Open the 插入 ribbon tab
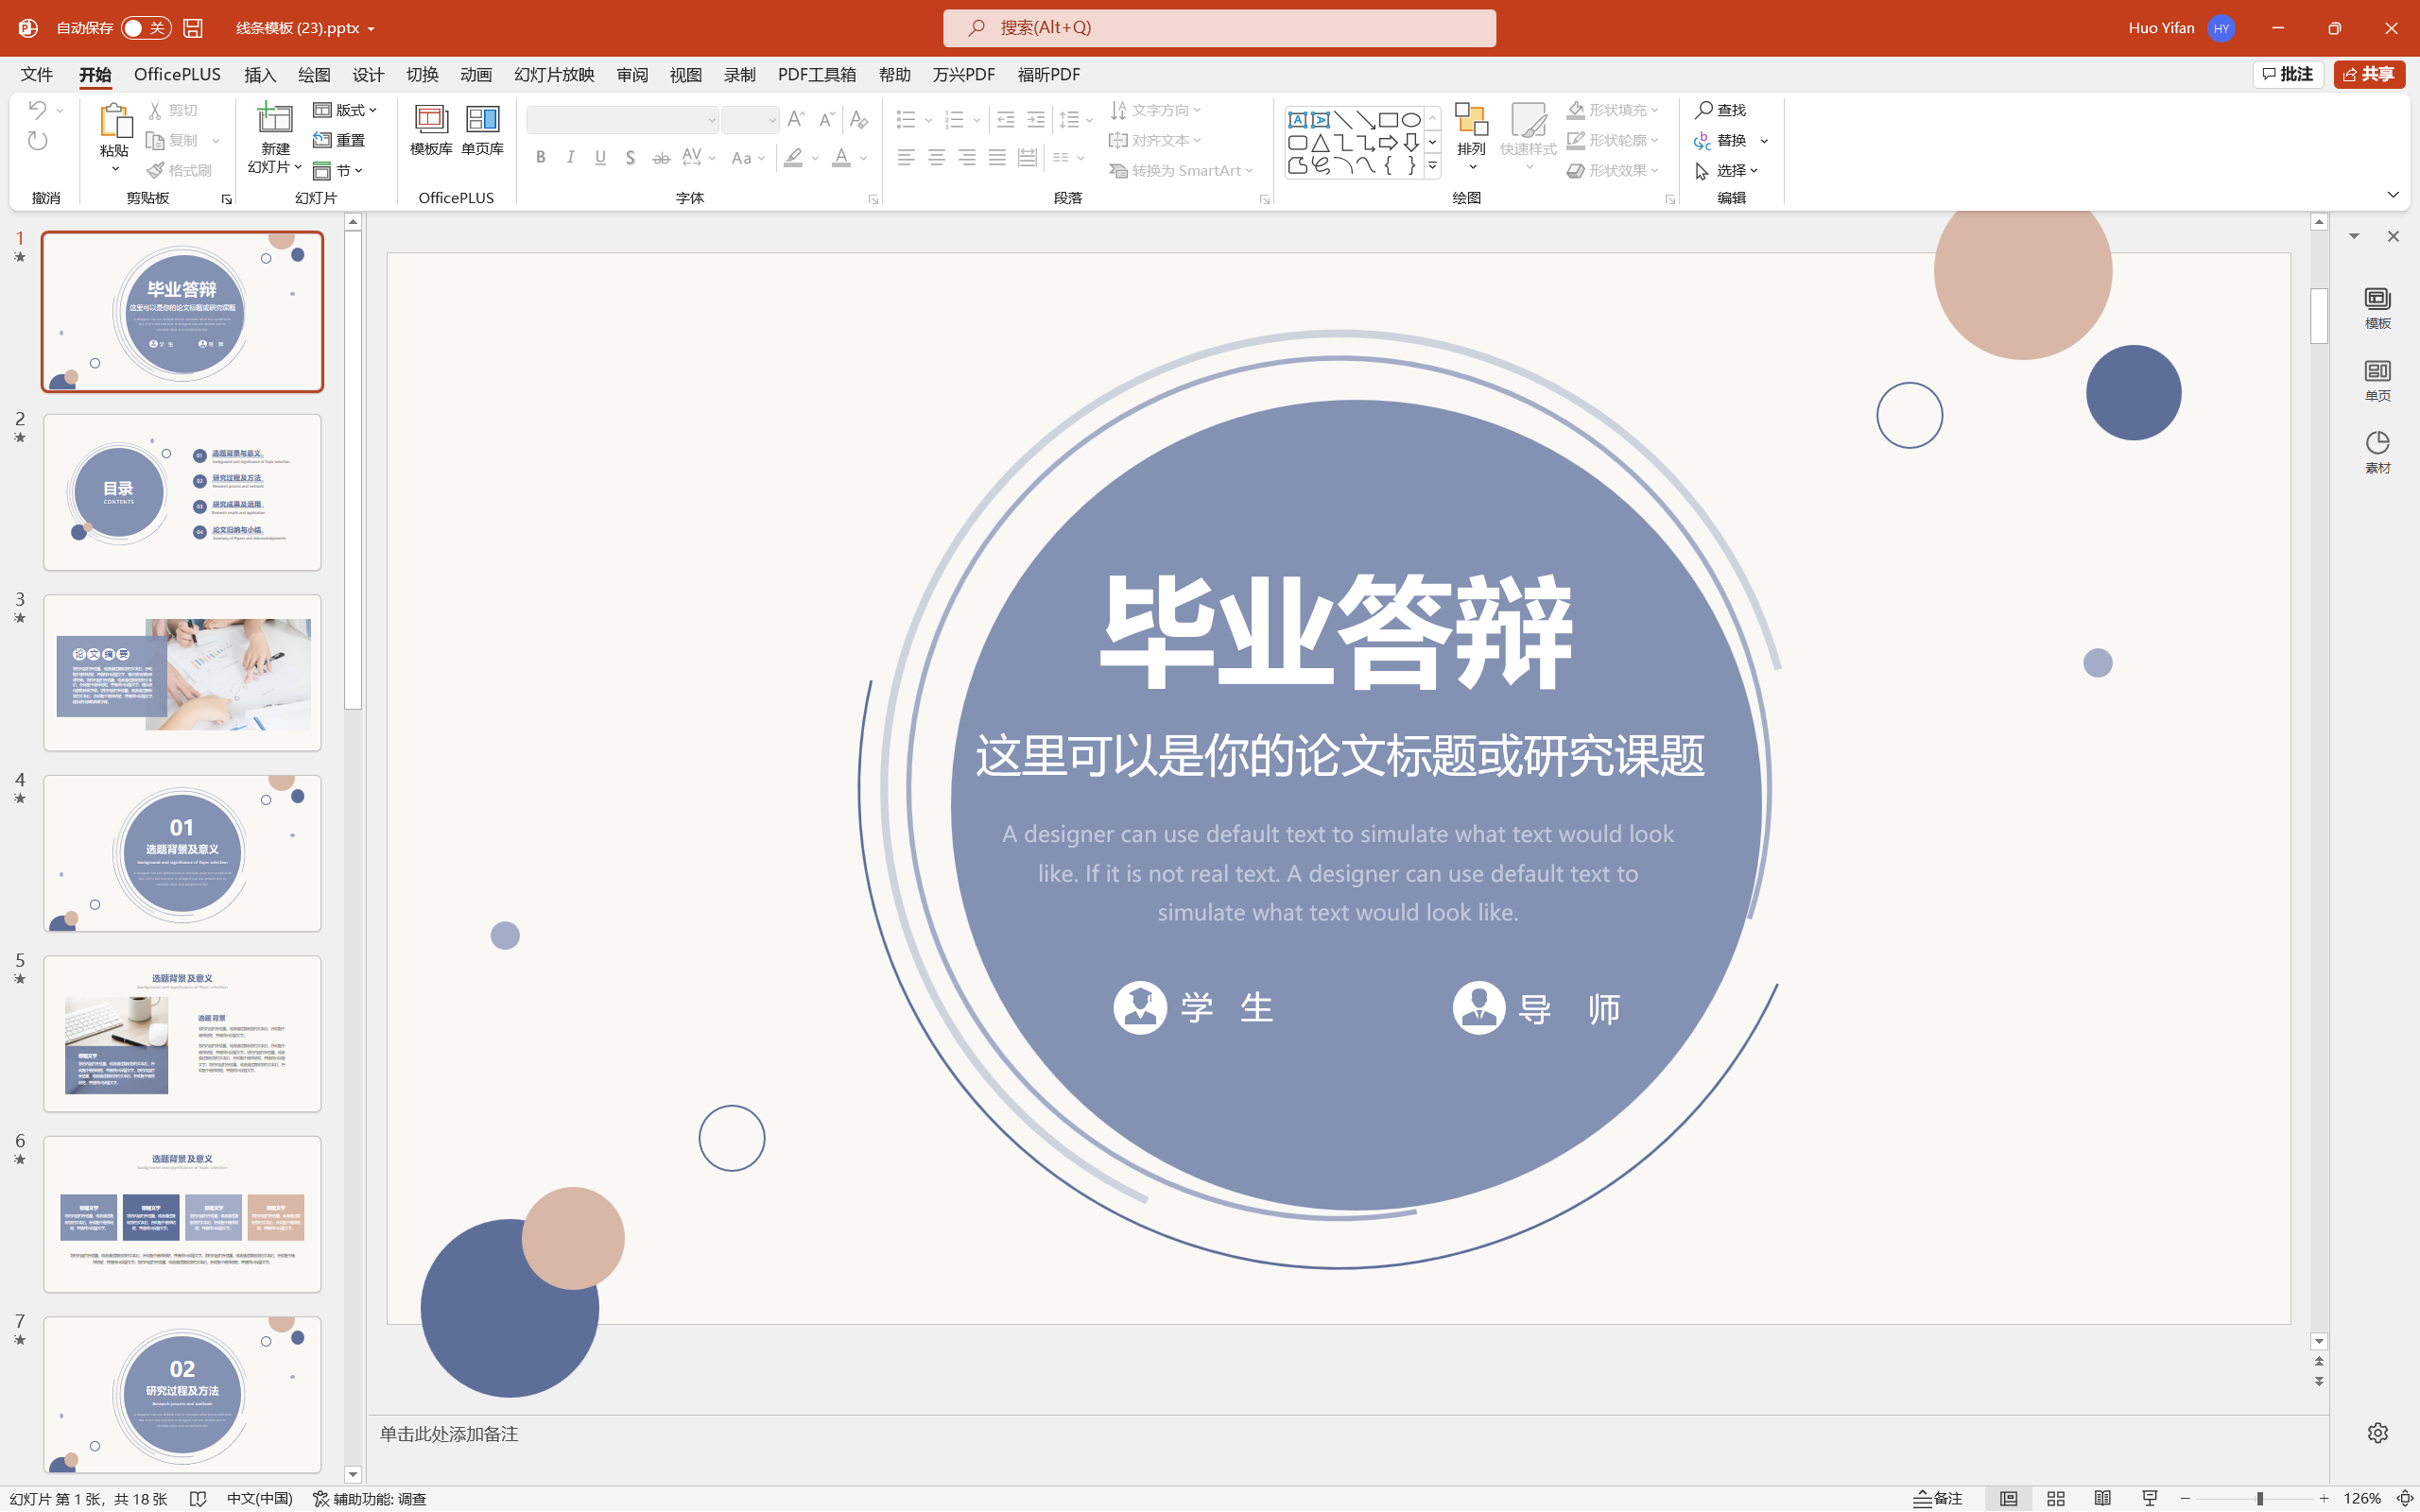 tap(260, 75)
